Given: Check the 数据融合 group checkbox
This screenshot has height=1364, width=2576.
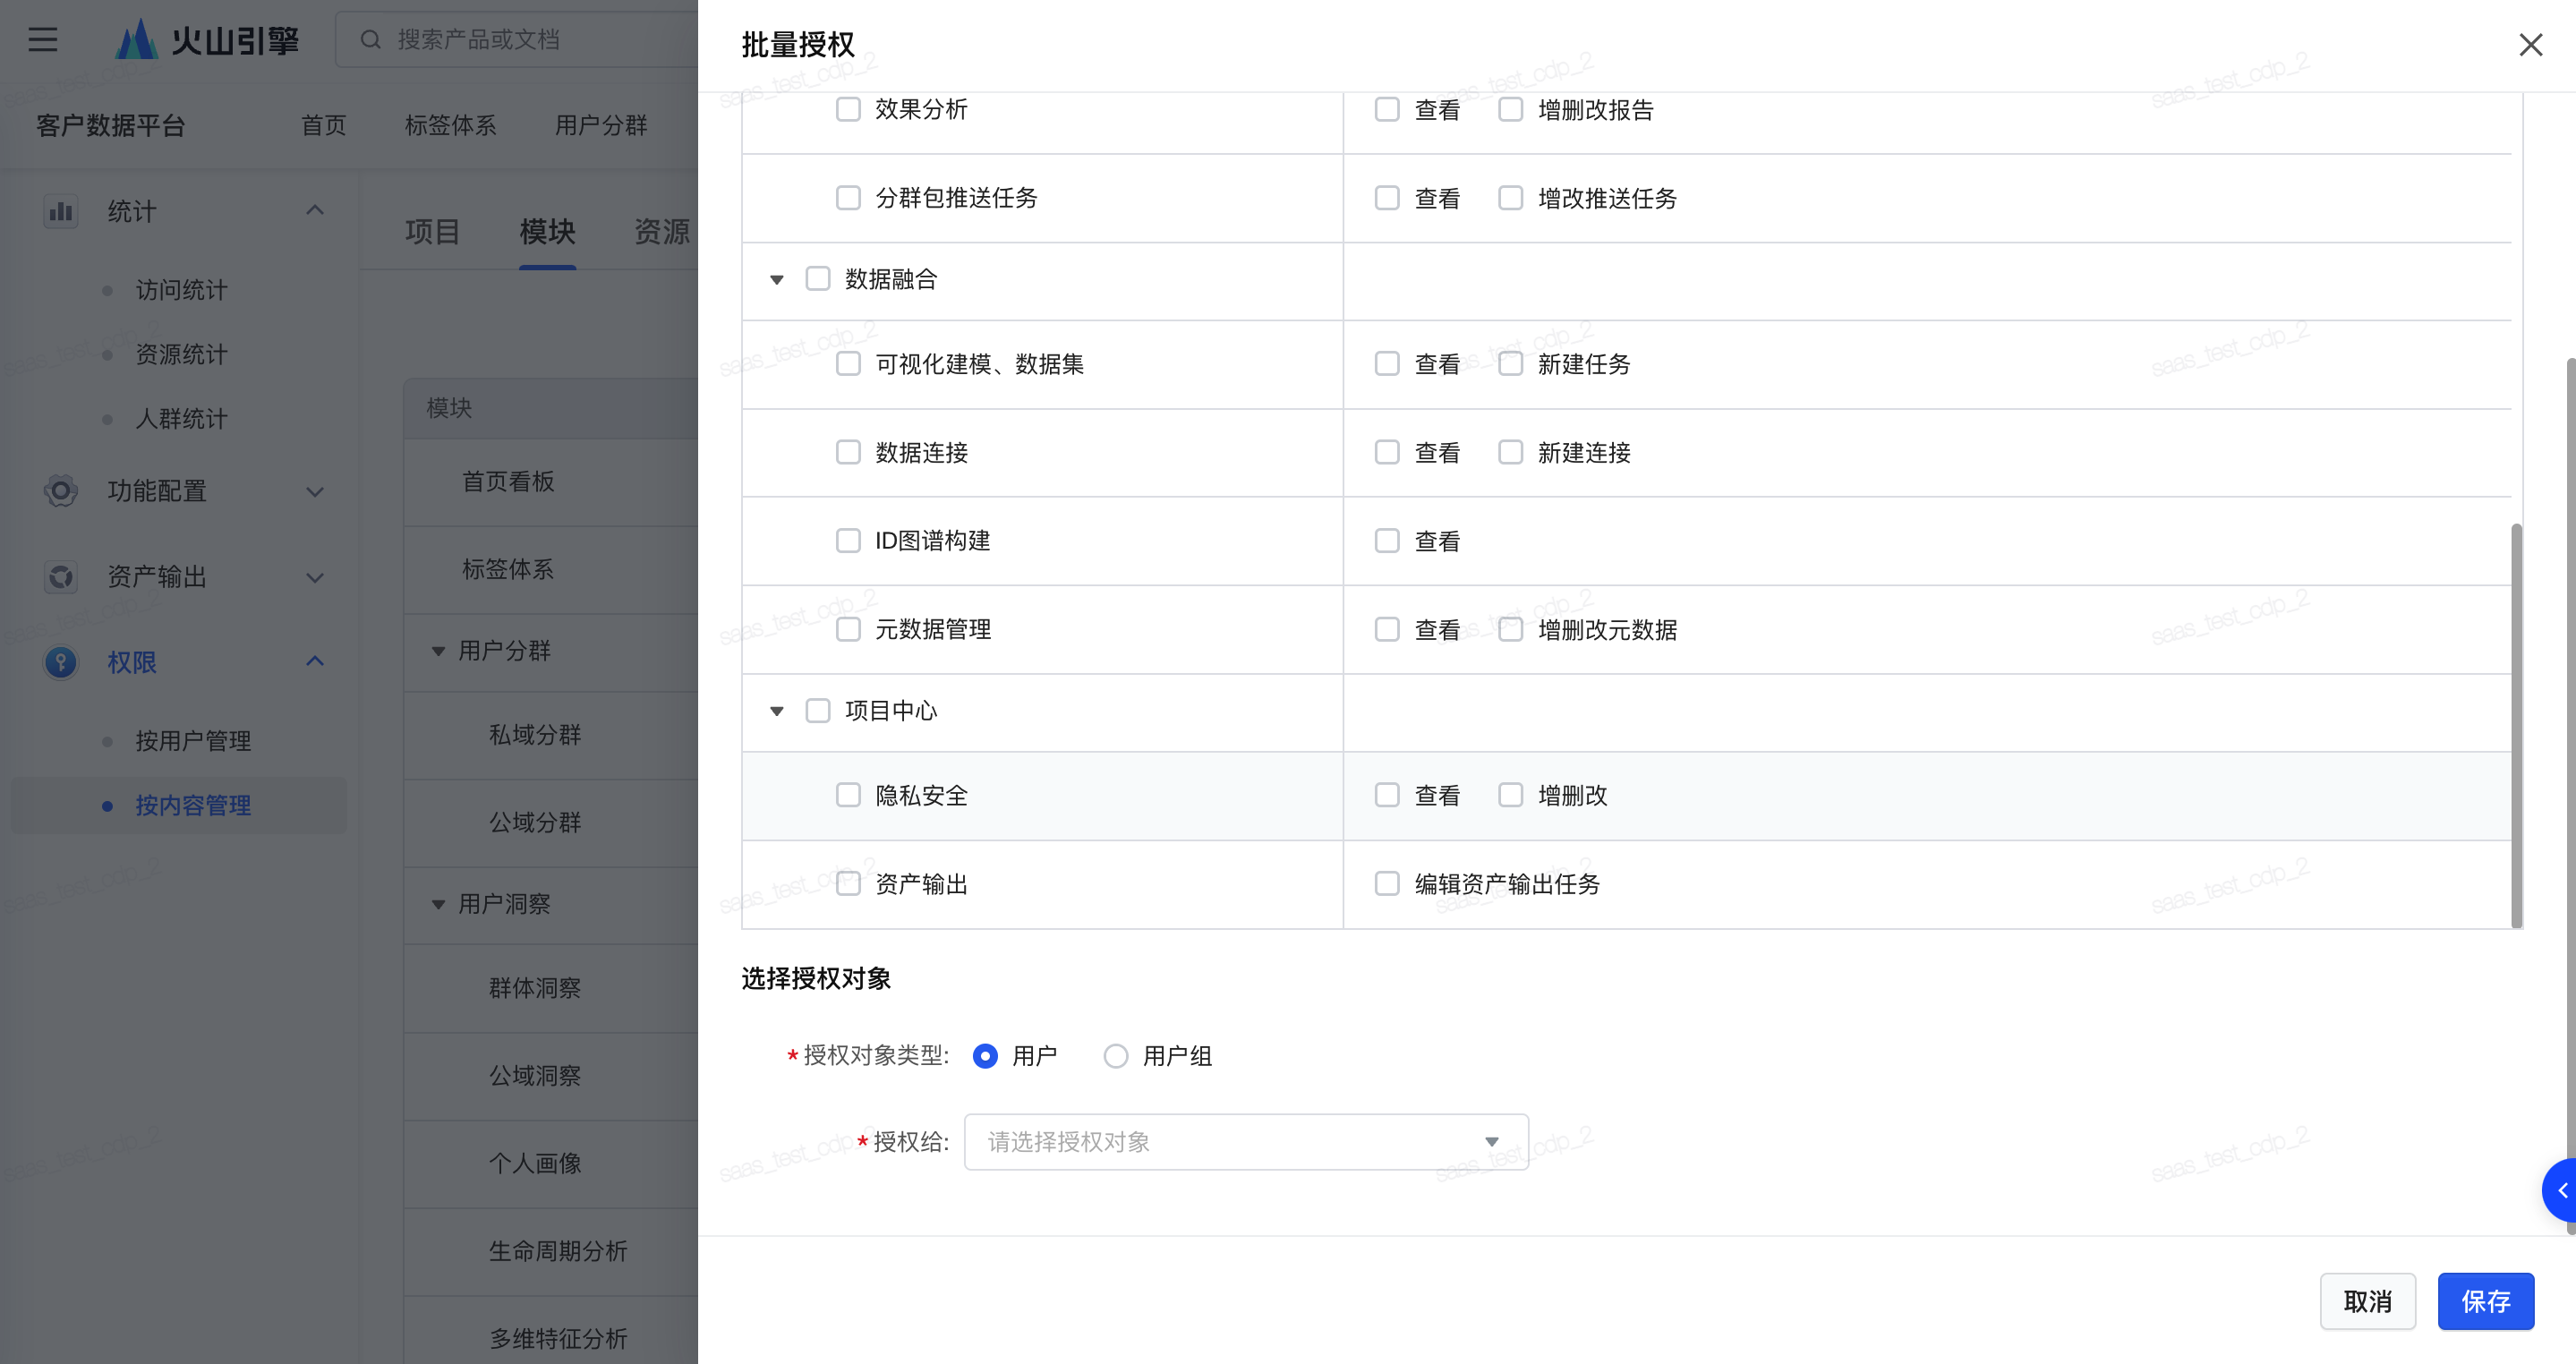Looking at the screenshot, I should pyautogui.click(x=818, y=279).
